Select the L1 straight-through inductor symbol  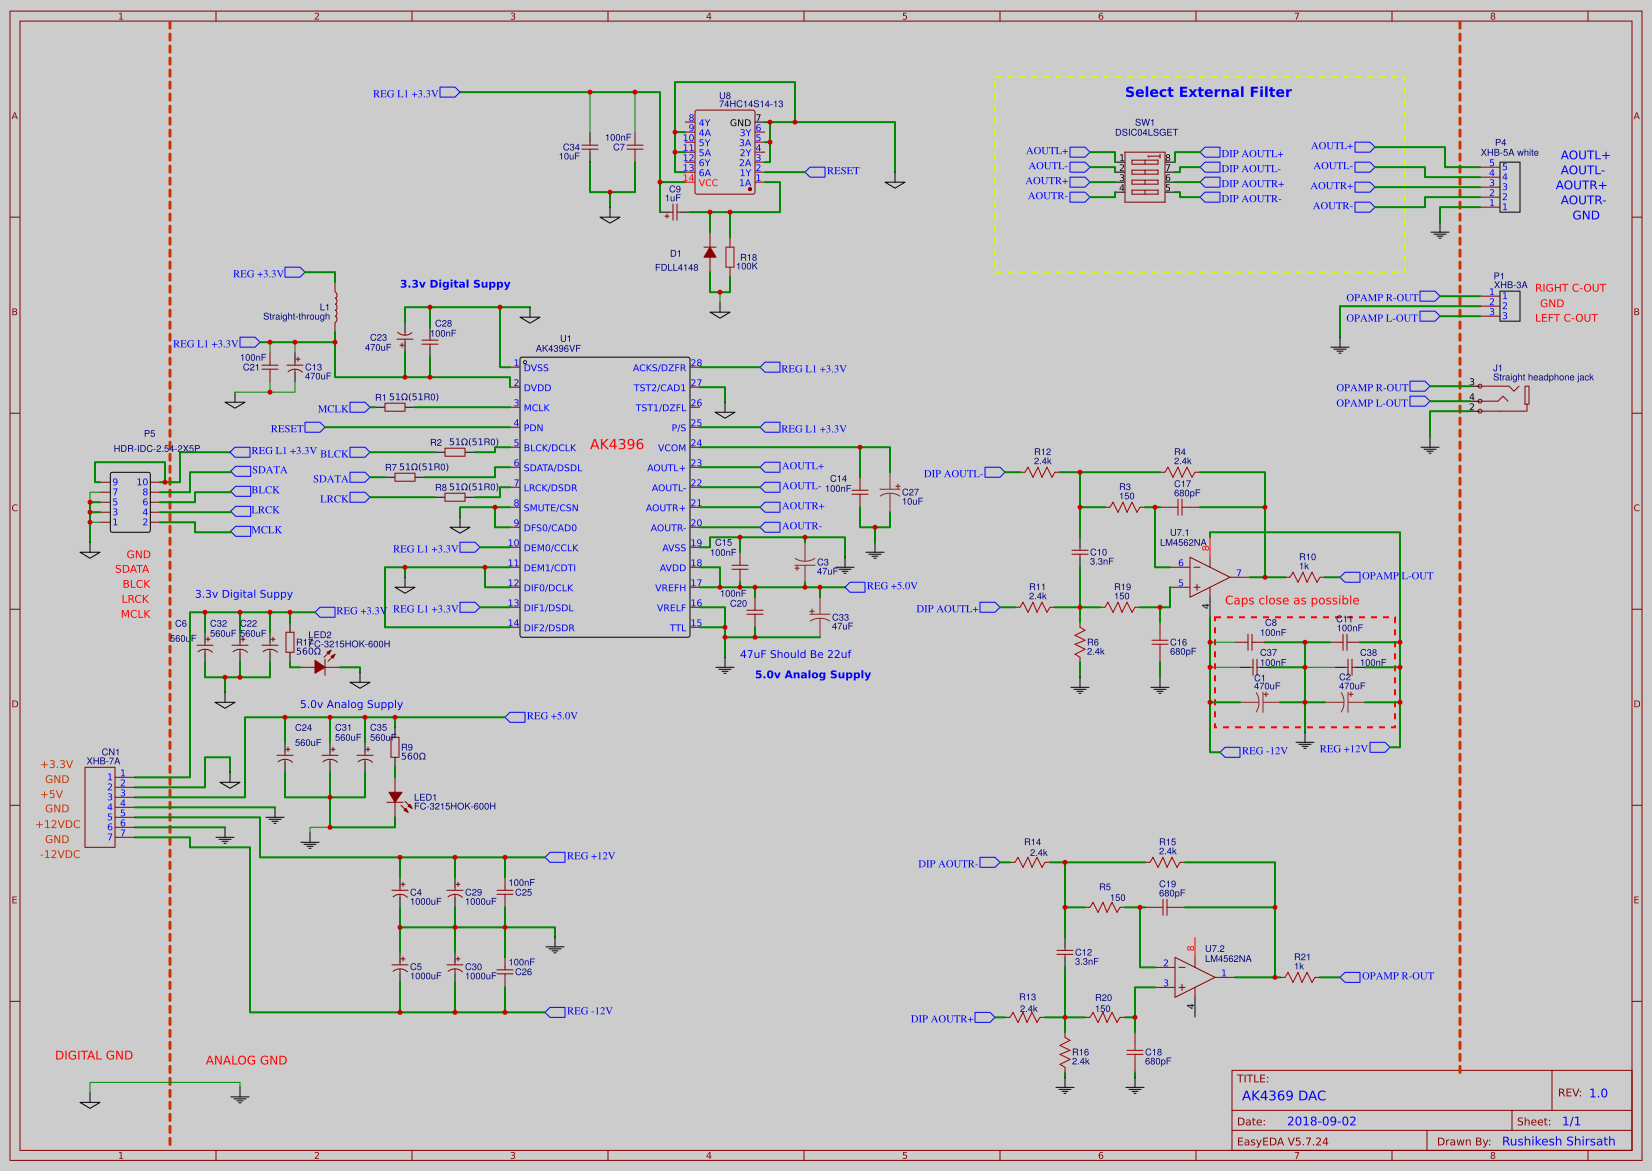pos(336,307)
